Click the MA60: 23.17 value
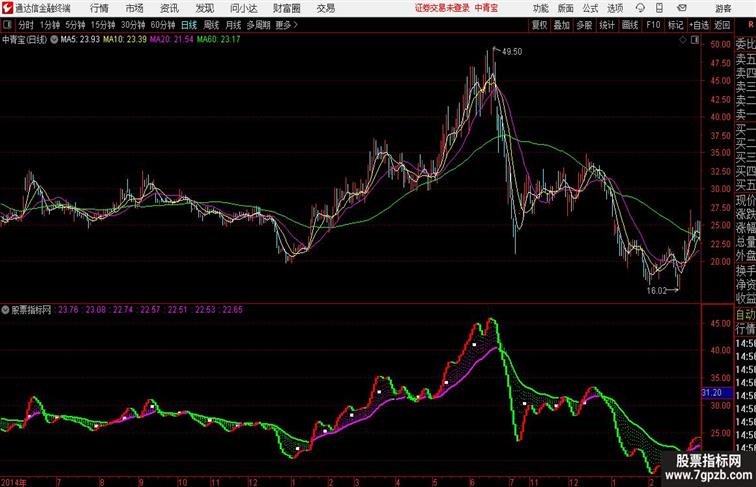 click(x=218, y=40)
